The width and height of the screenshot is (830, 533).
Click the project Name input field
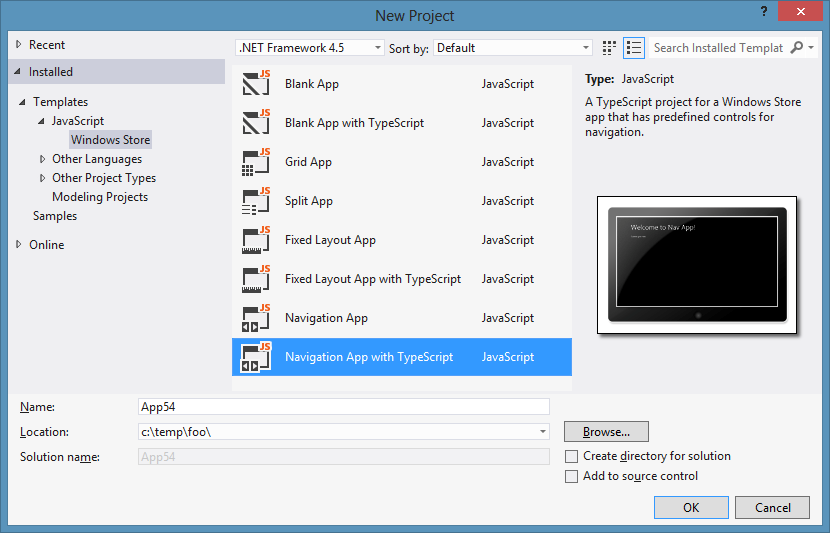pos(344,406)
